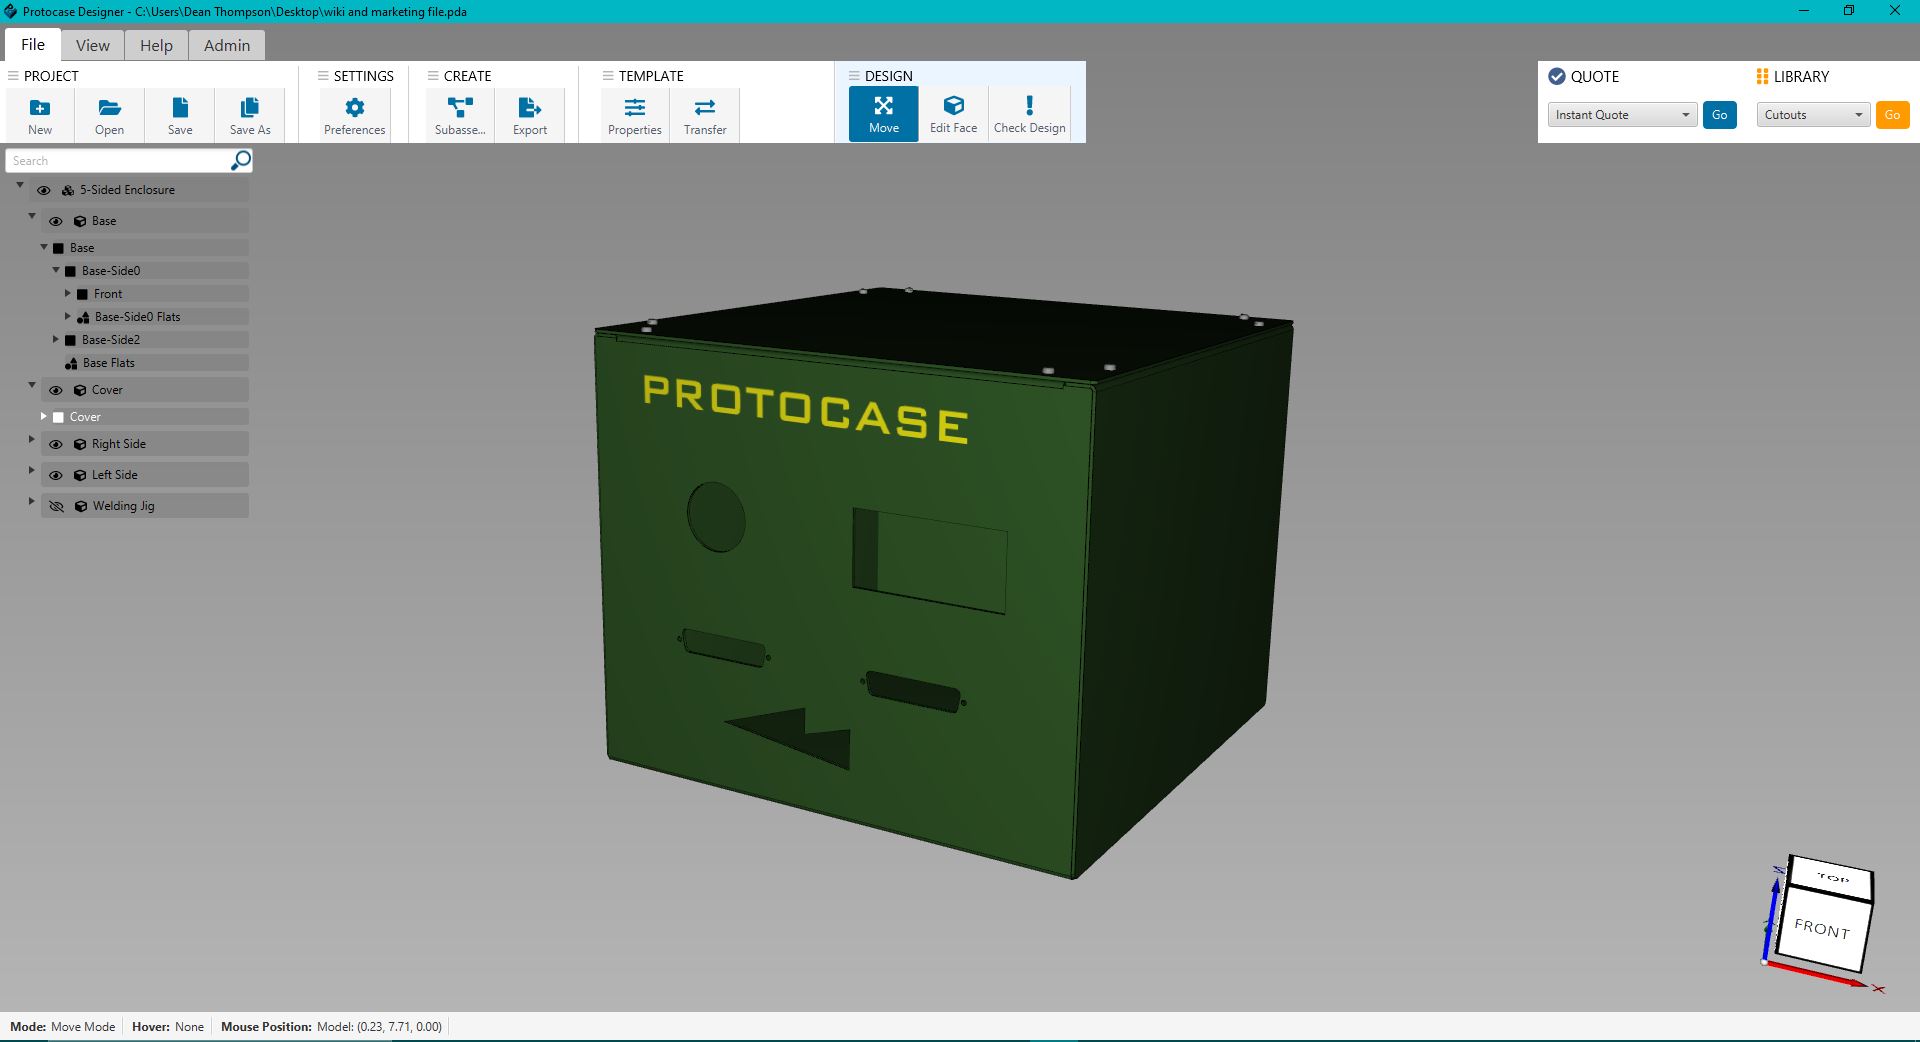Screen dimensions: 1920x1042
Task: Click the Base part cube icon
Action: point(80,221)
